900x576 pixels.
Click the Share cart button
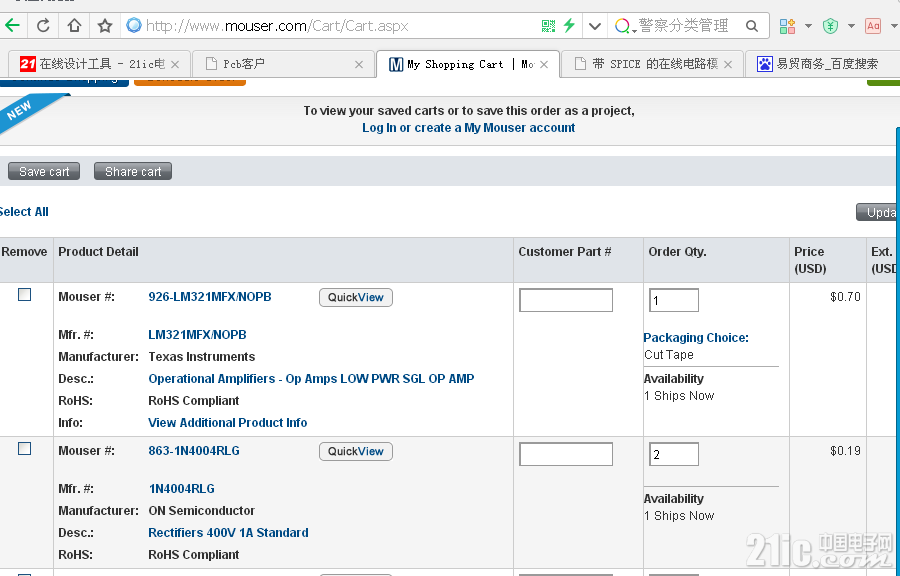(x=133, y=172)
